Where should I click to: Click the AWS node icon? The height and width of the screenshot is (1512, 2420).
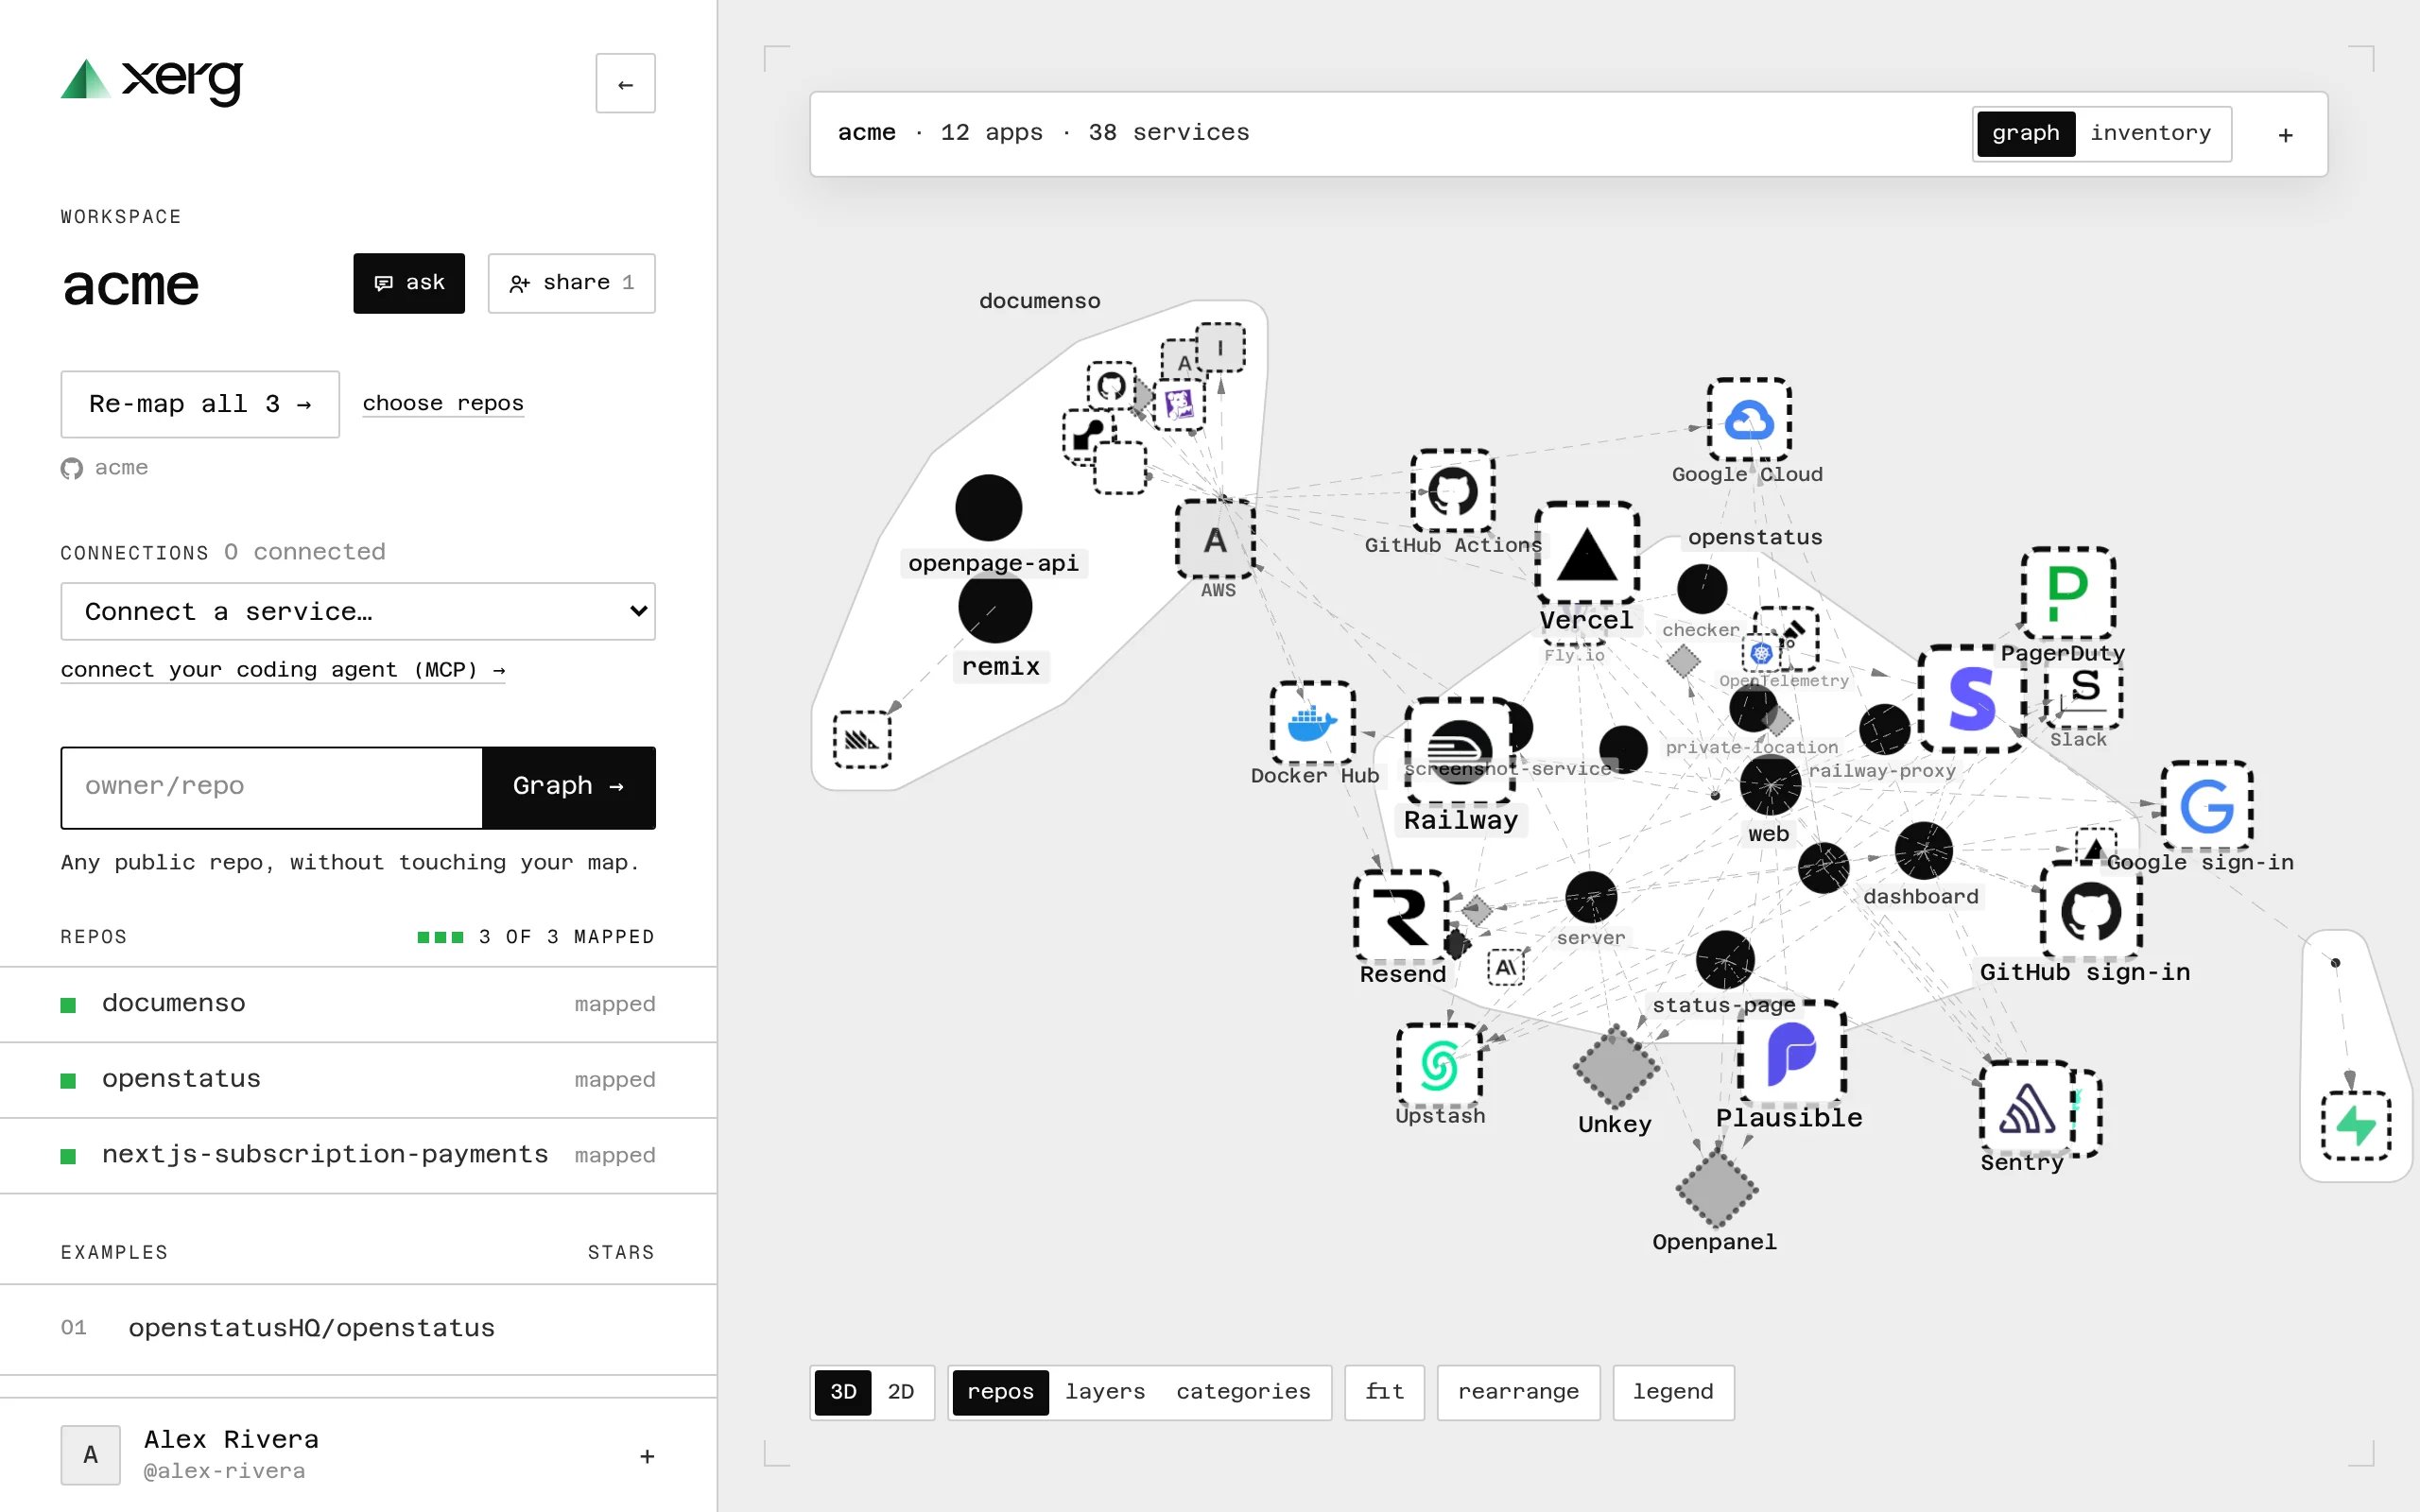coord(1215,540)
